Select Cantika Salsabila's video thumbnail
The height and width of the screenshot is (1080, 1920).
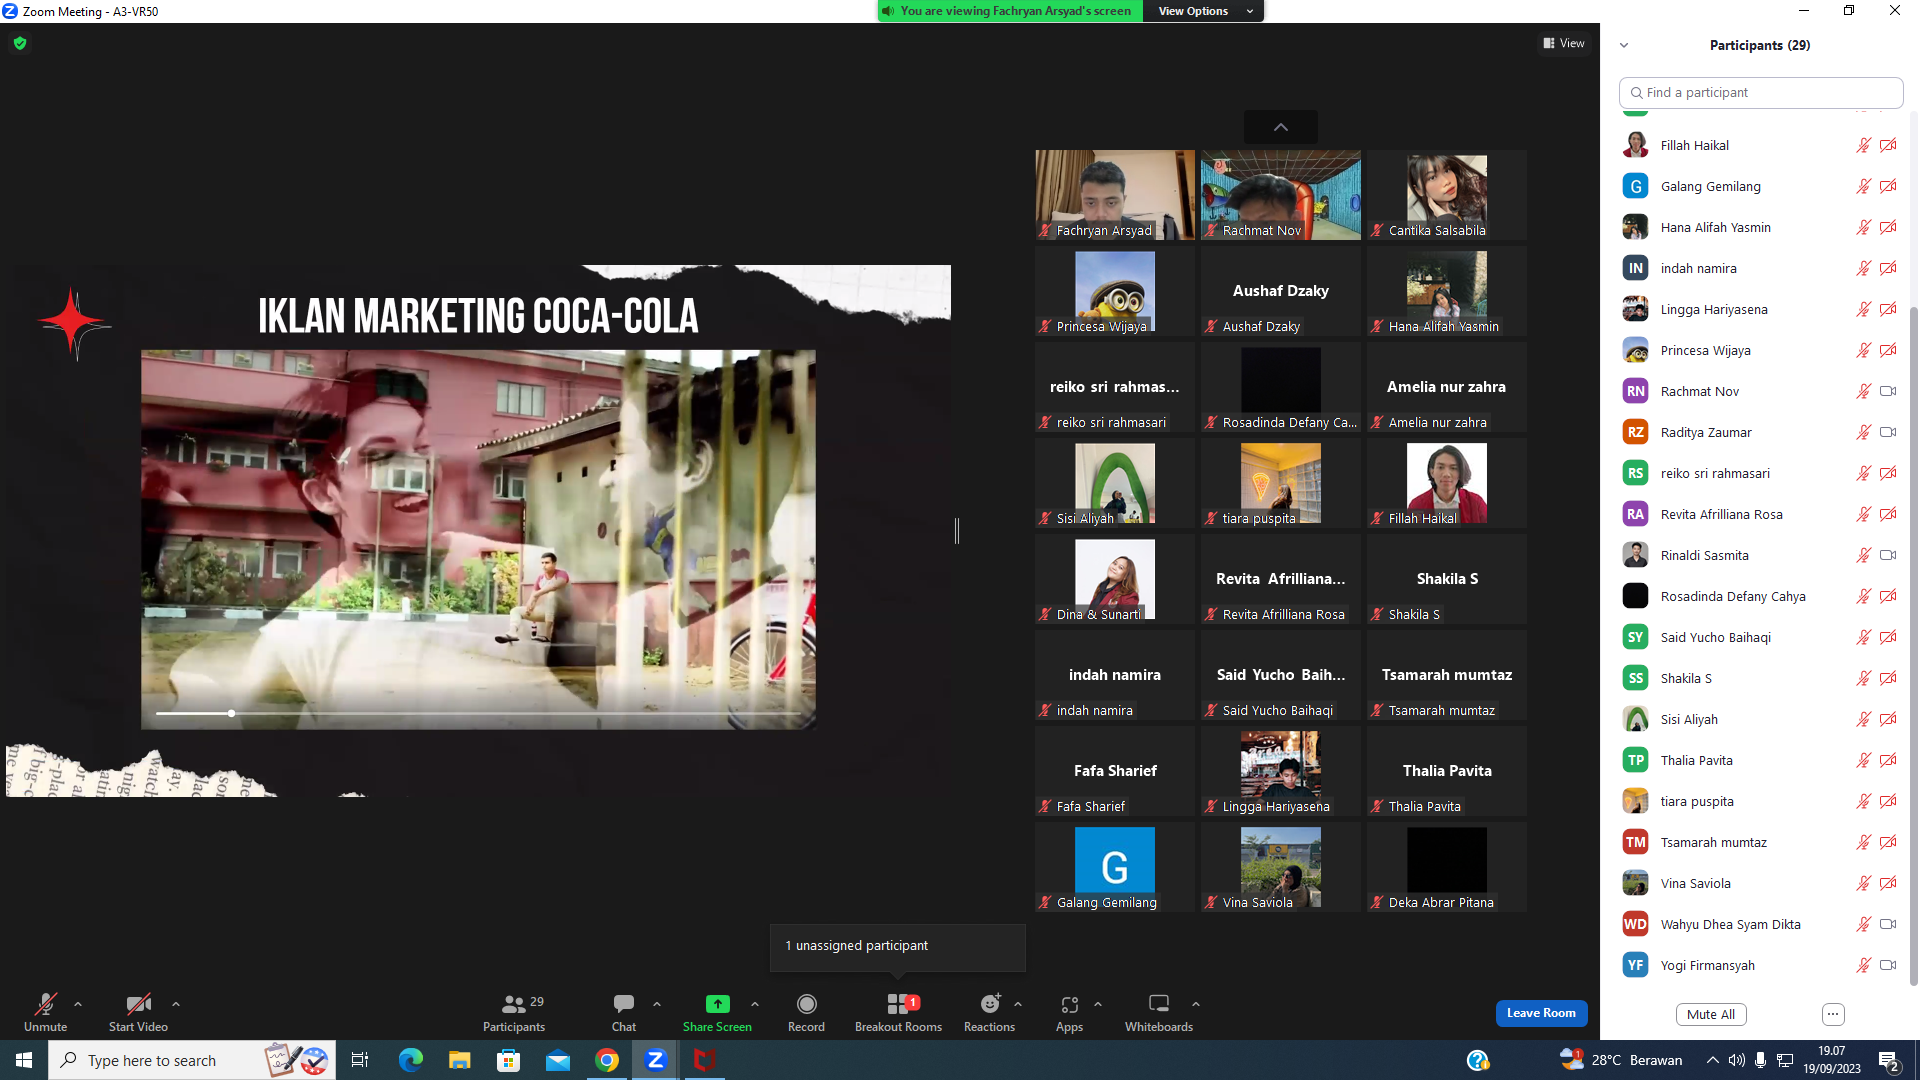pos(1447,195)
